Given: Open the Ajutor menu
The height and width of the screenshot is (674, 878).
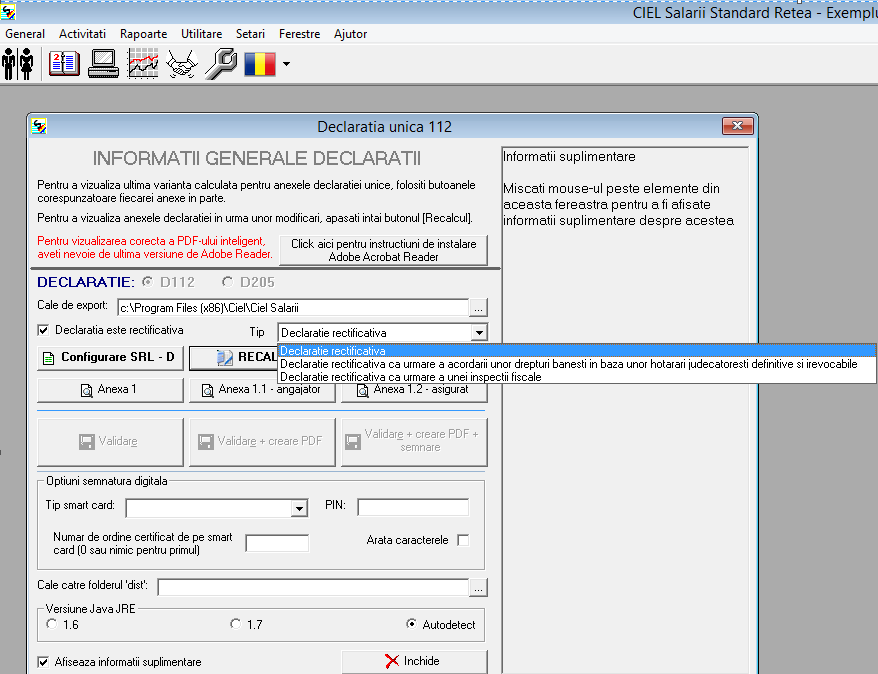Looking at the screenshot, I should pyautogui.click(x=351, y=34).
